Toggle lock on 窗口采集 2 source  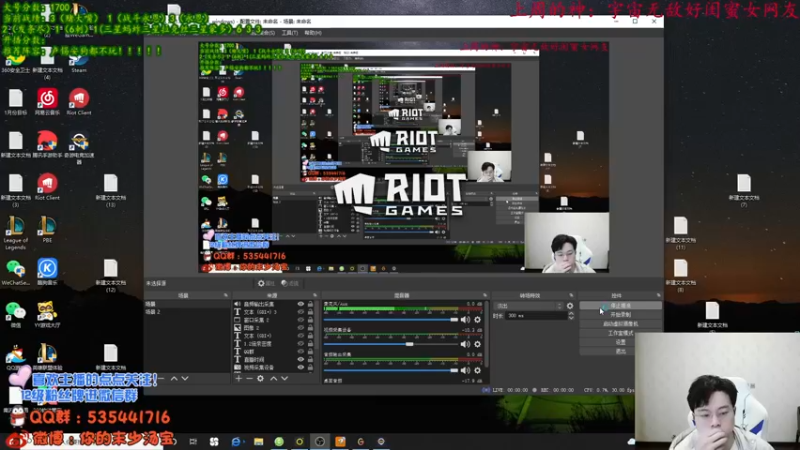click(310, 320)
